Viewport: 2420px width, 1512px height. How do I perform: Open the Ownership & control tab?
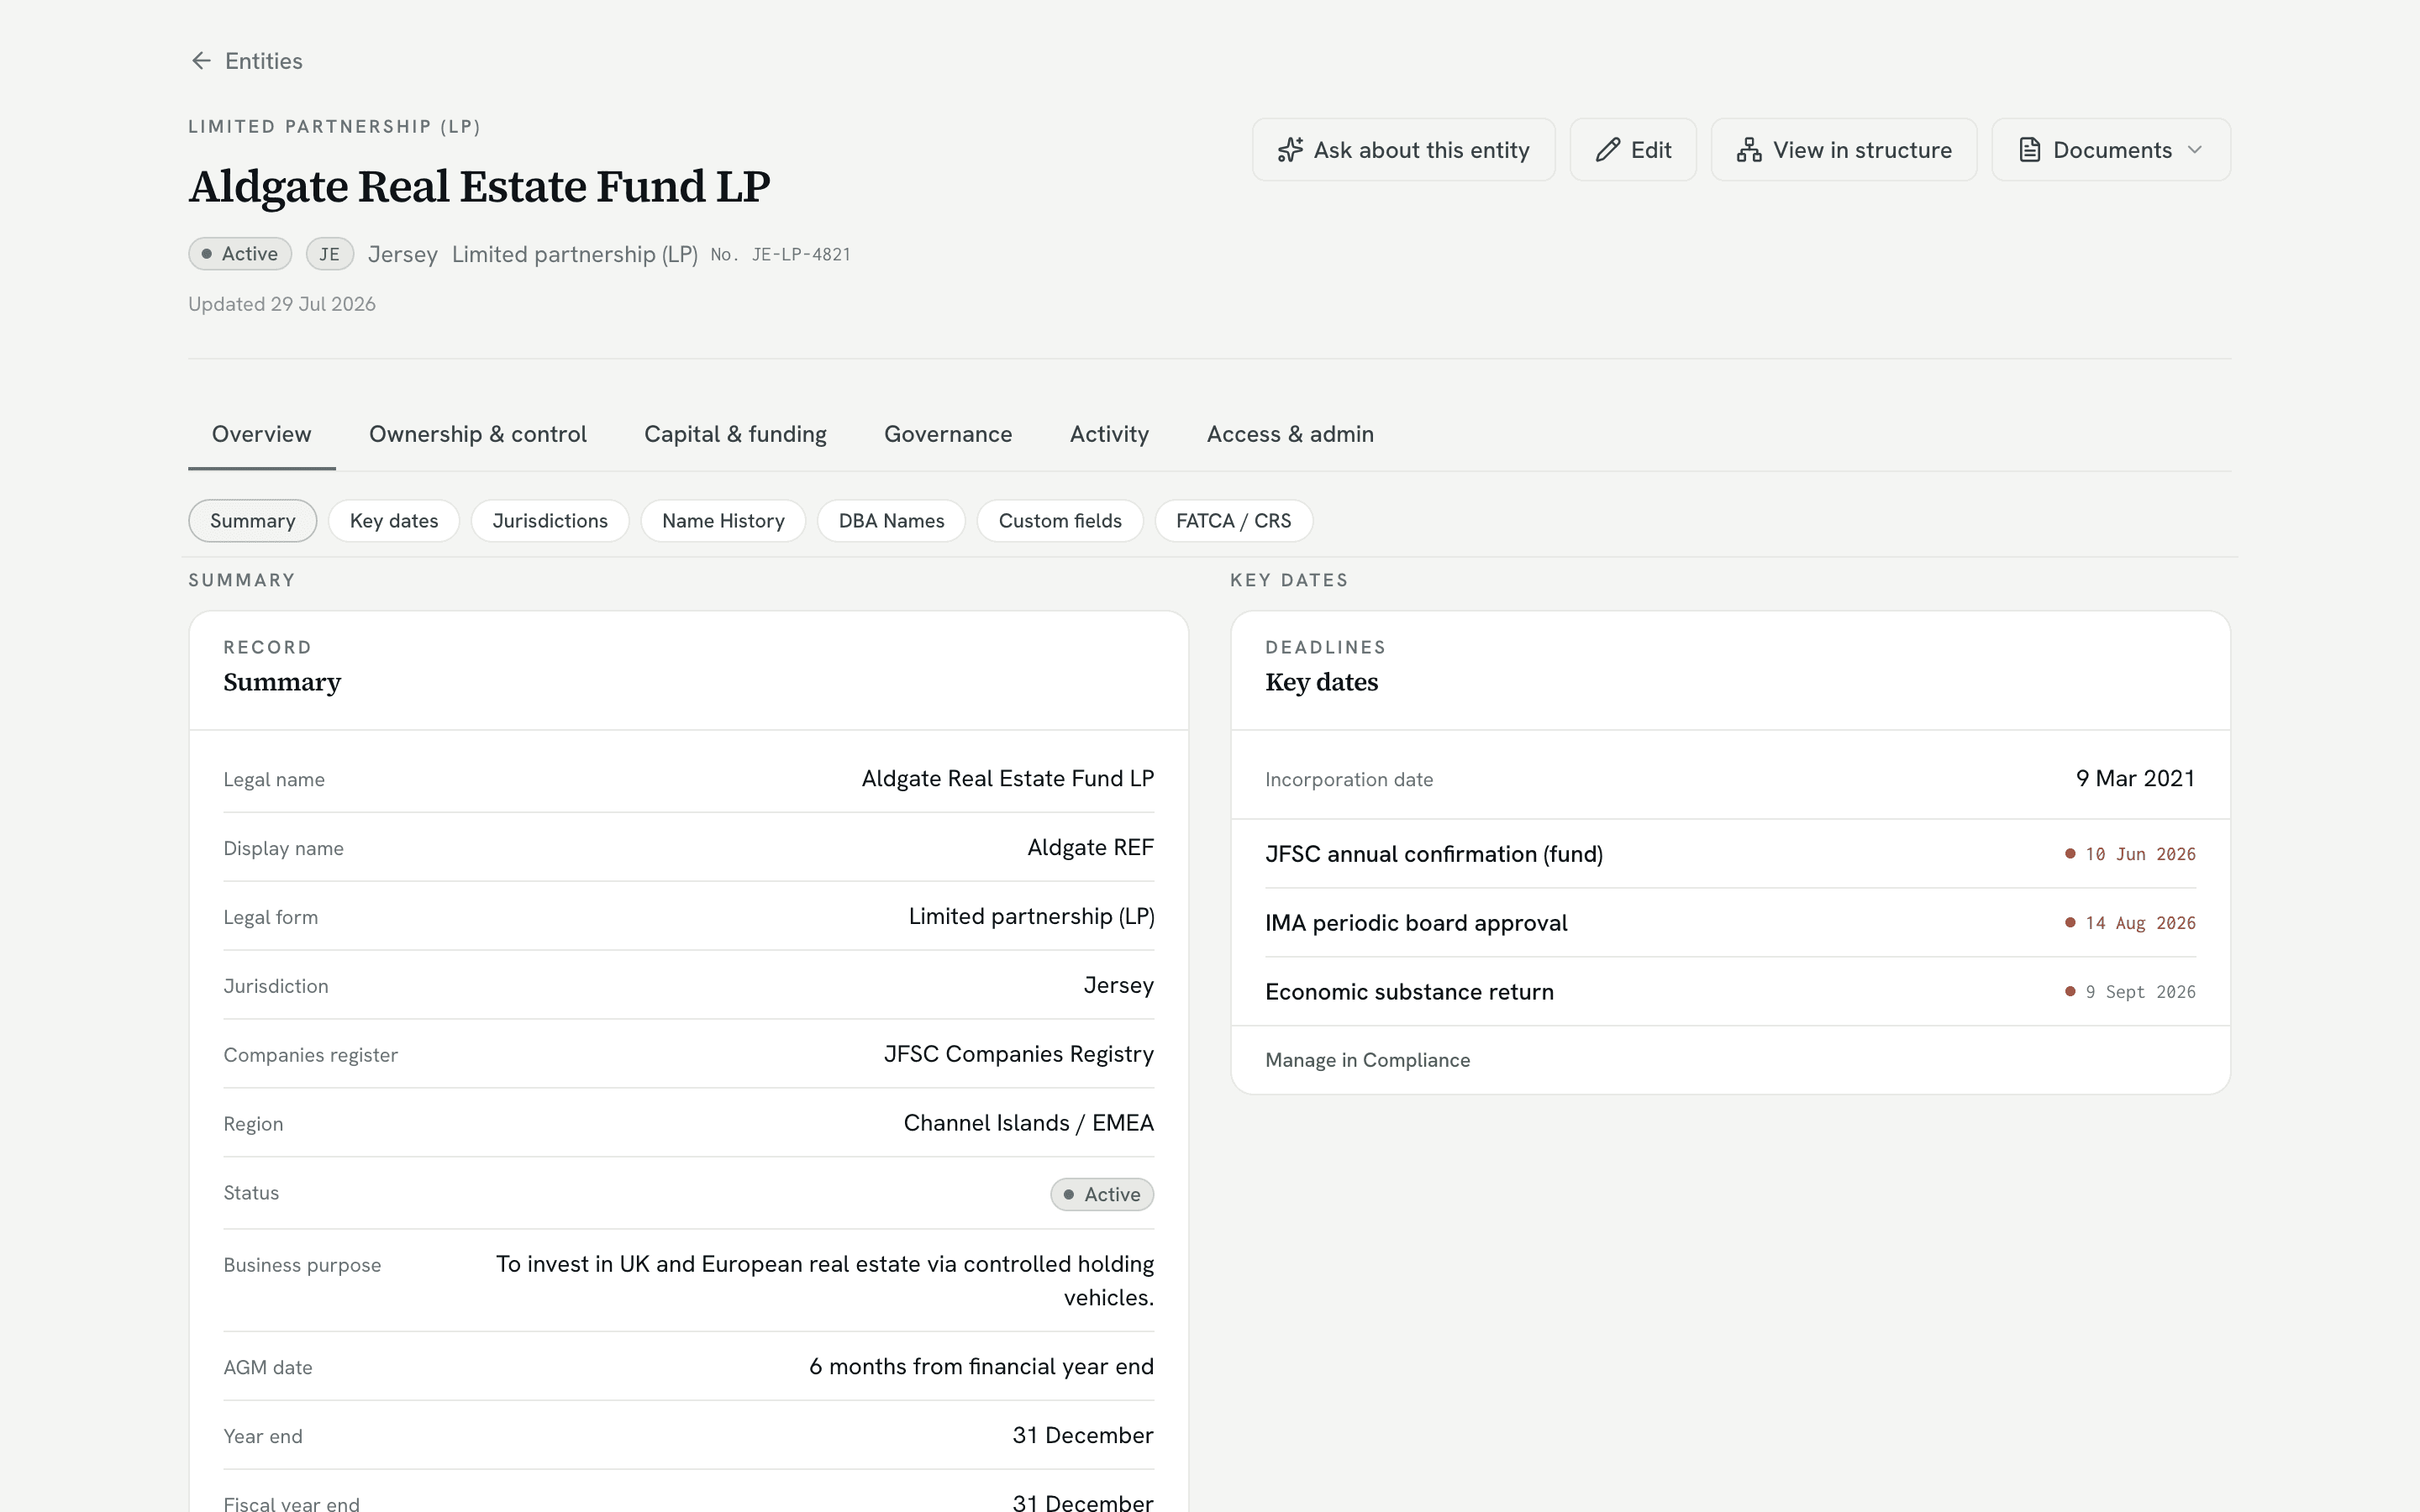click(478, 434)
